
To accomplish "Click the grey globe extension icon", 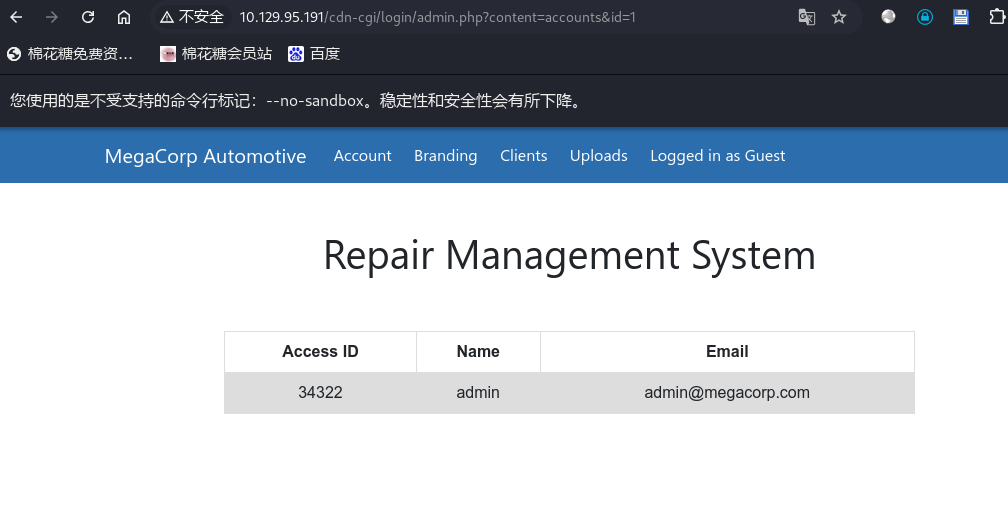I will tap(888, 17).
